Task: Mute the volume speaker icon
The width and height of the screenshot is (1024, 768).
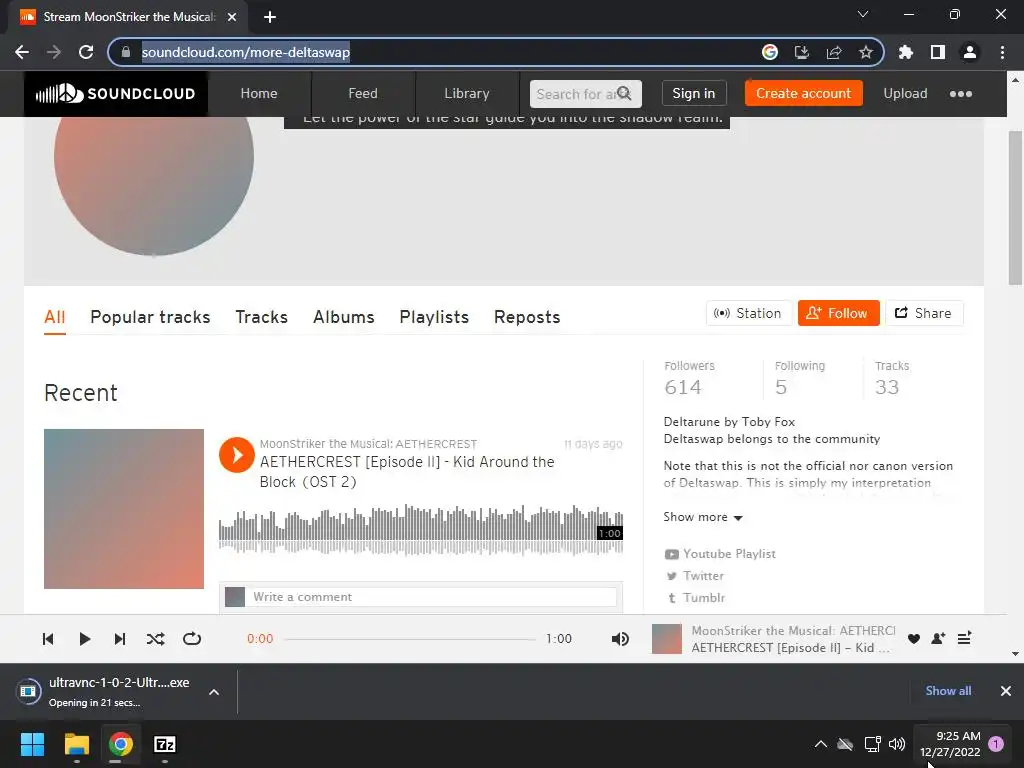Action: [x=620, y=639]
